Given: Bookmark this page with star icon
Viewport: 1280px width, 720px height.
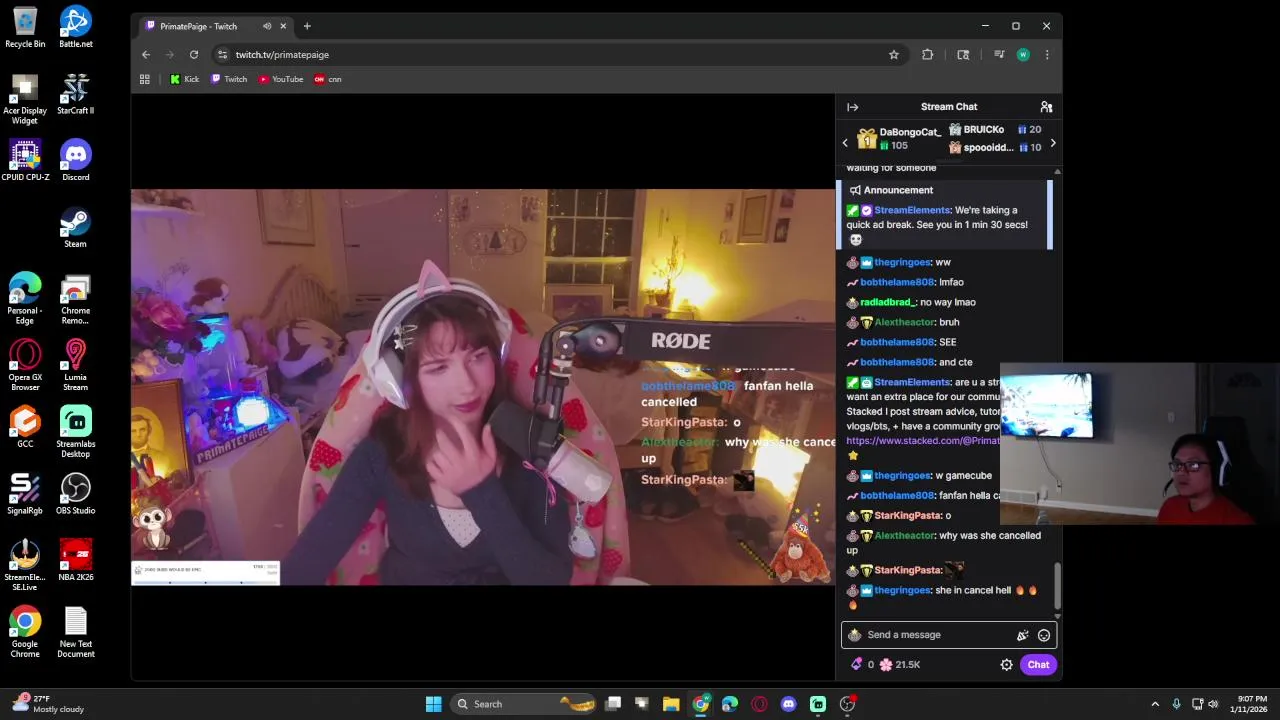Looking at the screenshot, I should pyautogui.click(x=894, y=55).
